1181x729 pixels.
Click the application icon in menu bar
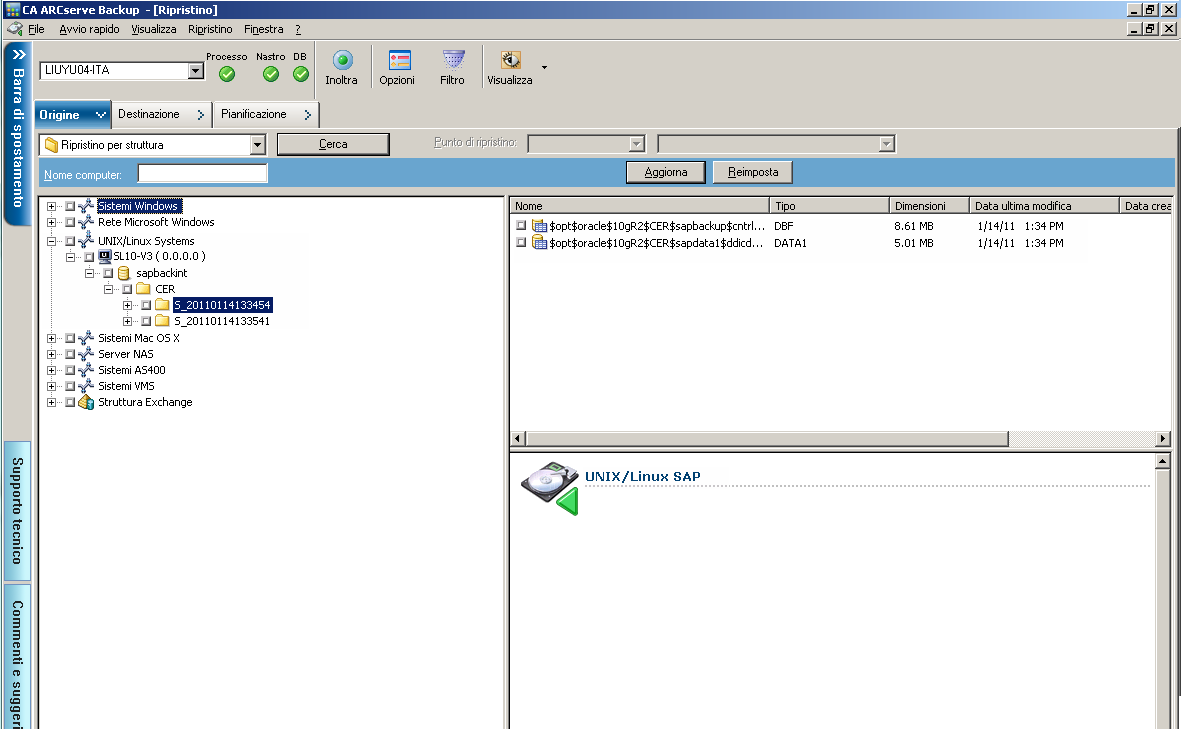(x=14, y=29)
